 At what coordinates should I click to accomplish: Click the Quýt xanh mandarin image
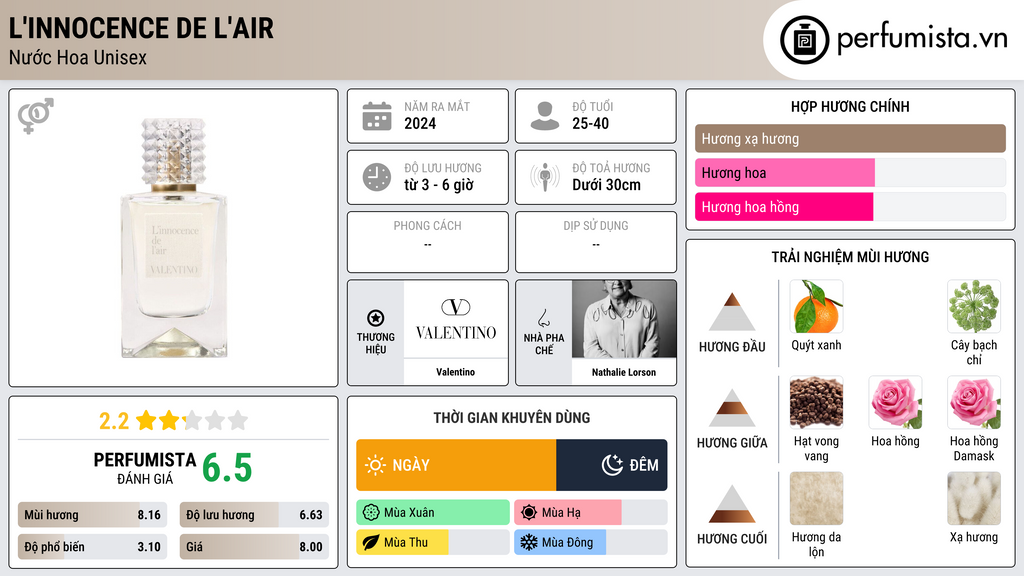[816, 307]
